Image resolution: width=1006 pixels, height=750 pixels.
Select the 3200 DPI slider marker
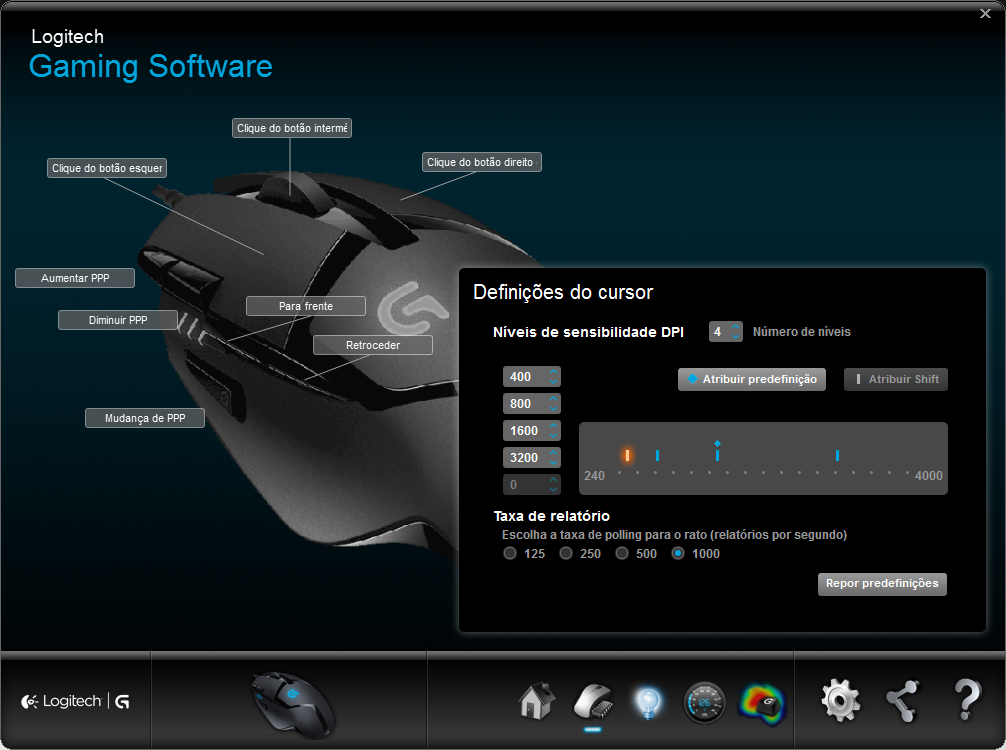[837, 455]
